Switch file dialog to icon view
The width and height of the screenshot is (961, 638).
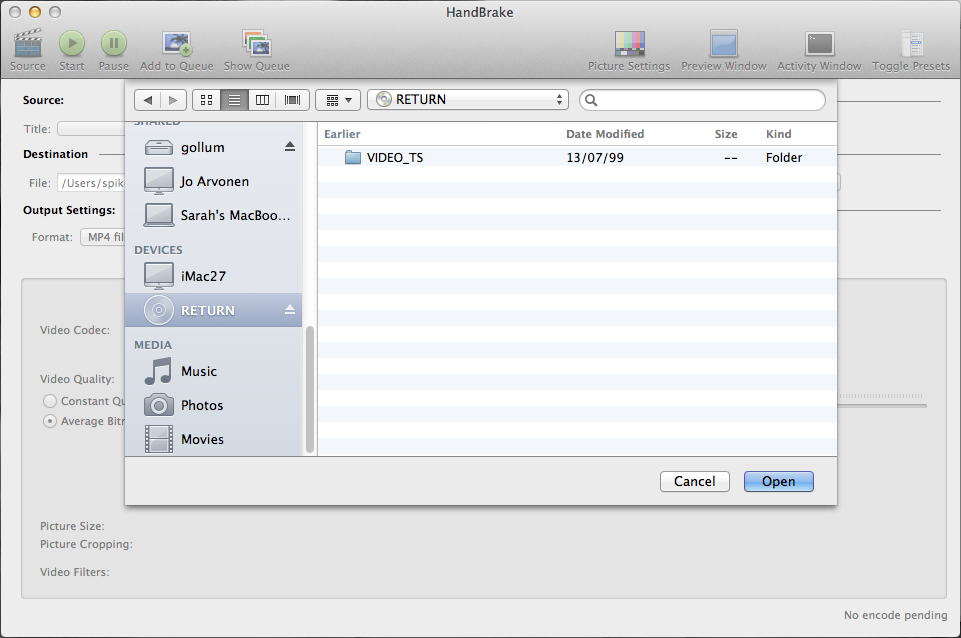206,100
